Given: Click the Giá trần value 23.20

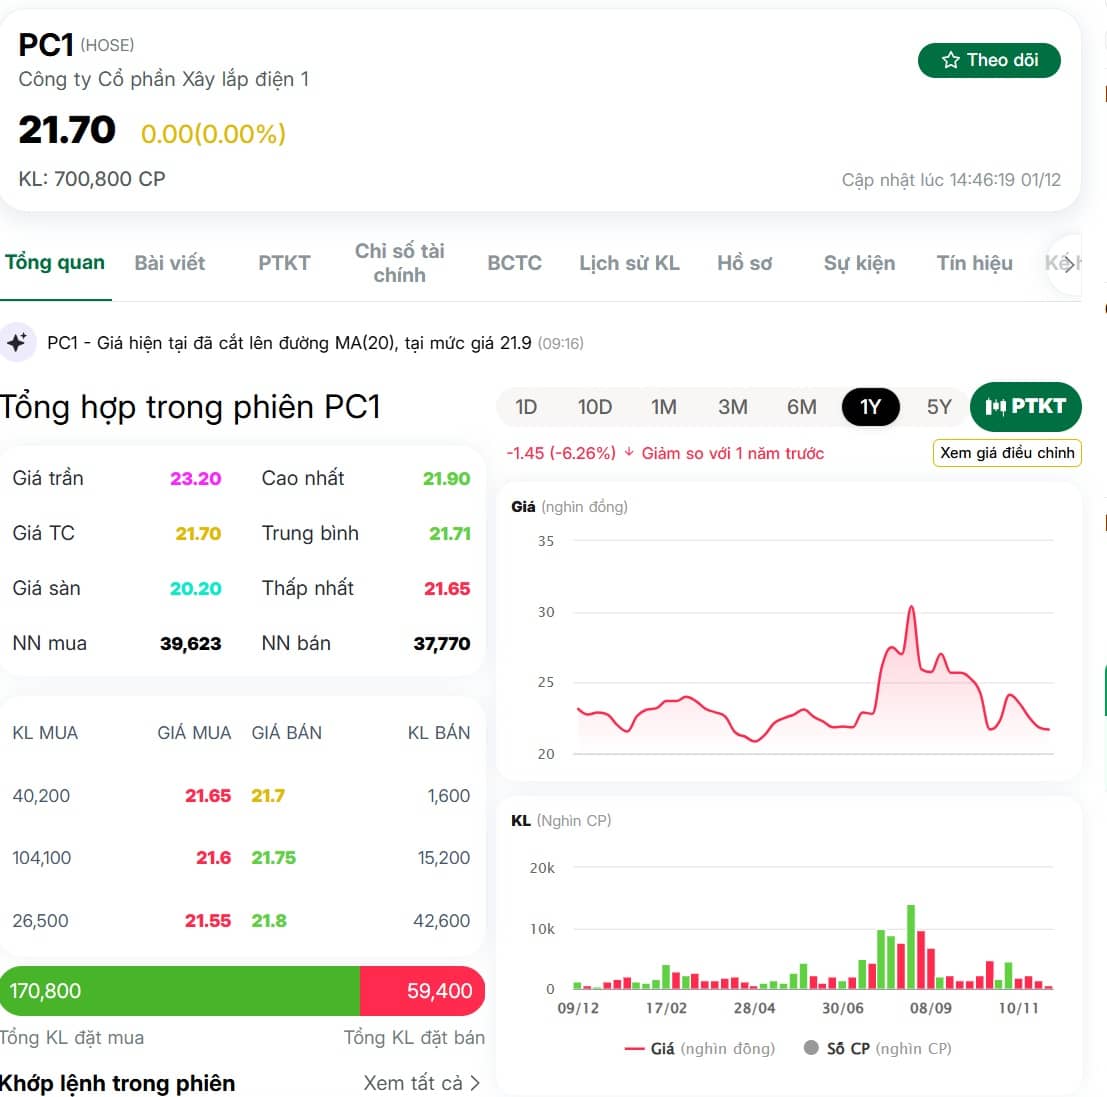Looking at the screenshot, I should 196,479.
